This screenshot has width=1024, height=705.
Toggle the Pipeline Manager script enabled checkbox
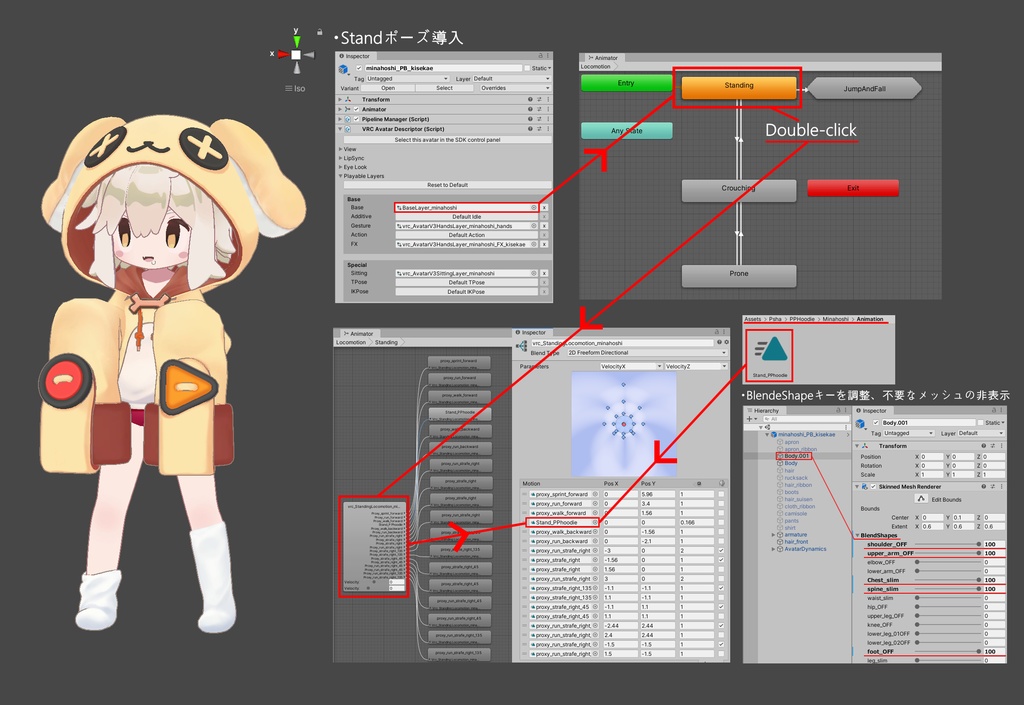[x=357, y=119]
